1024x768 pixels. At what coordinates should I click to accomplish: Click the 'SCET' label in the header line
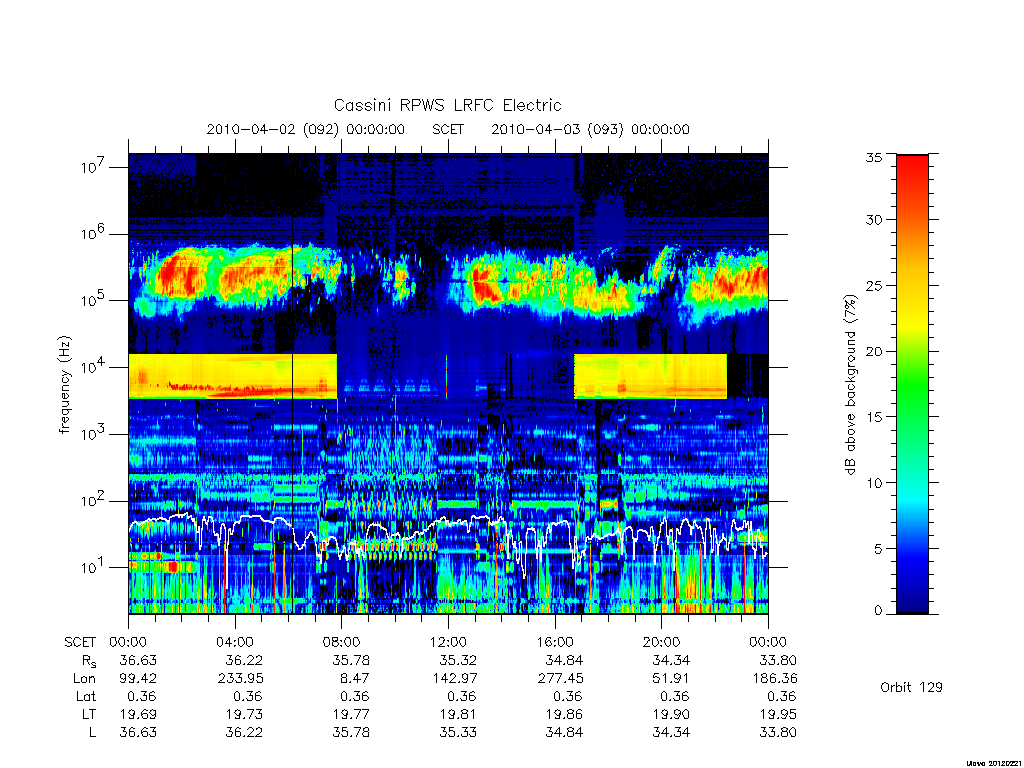(448, 129)
